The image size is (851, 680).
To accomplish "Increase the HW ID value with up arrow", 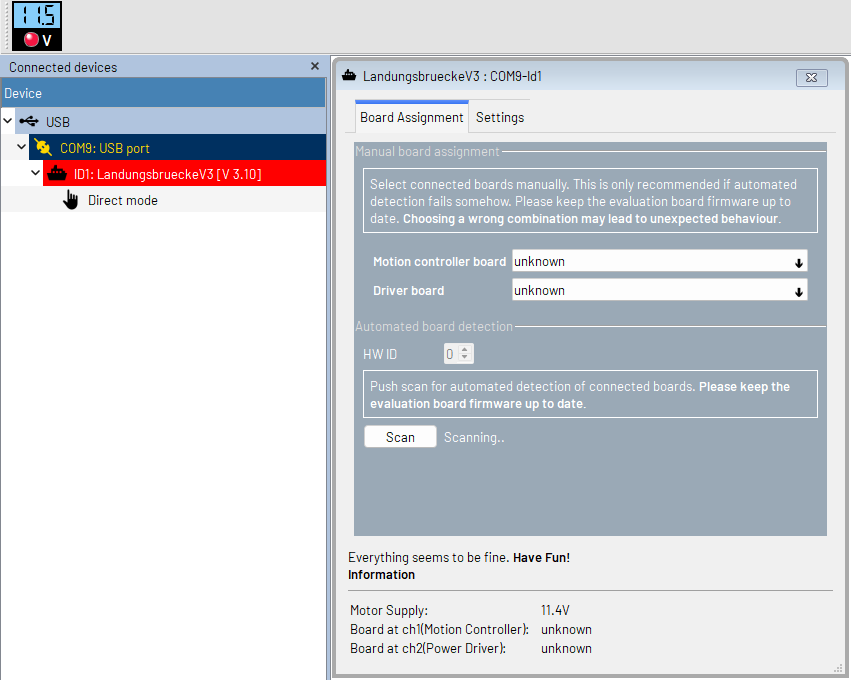I will [465, 349].
